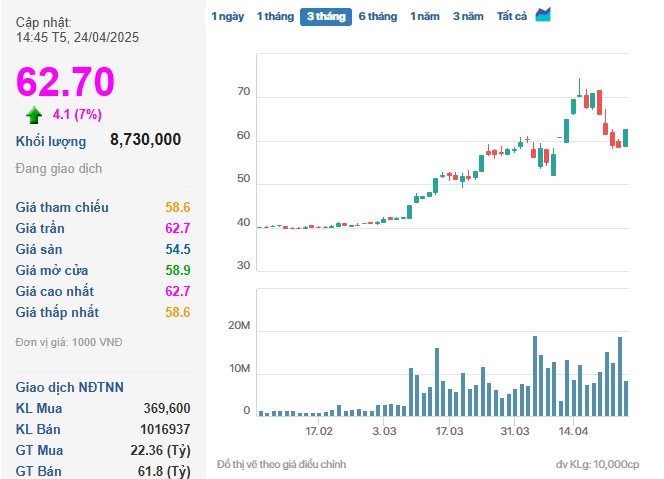Click the Giao dịch NĐTNN heading
This screenshot has width=664, height=479.
[x=69, y=387]
